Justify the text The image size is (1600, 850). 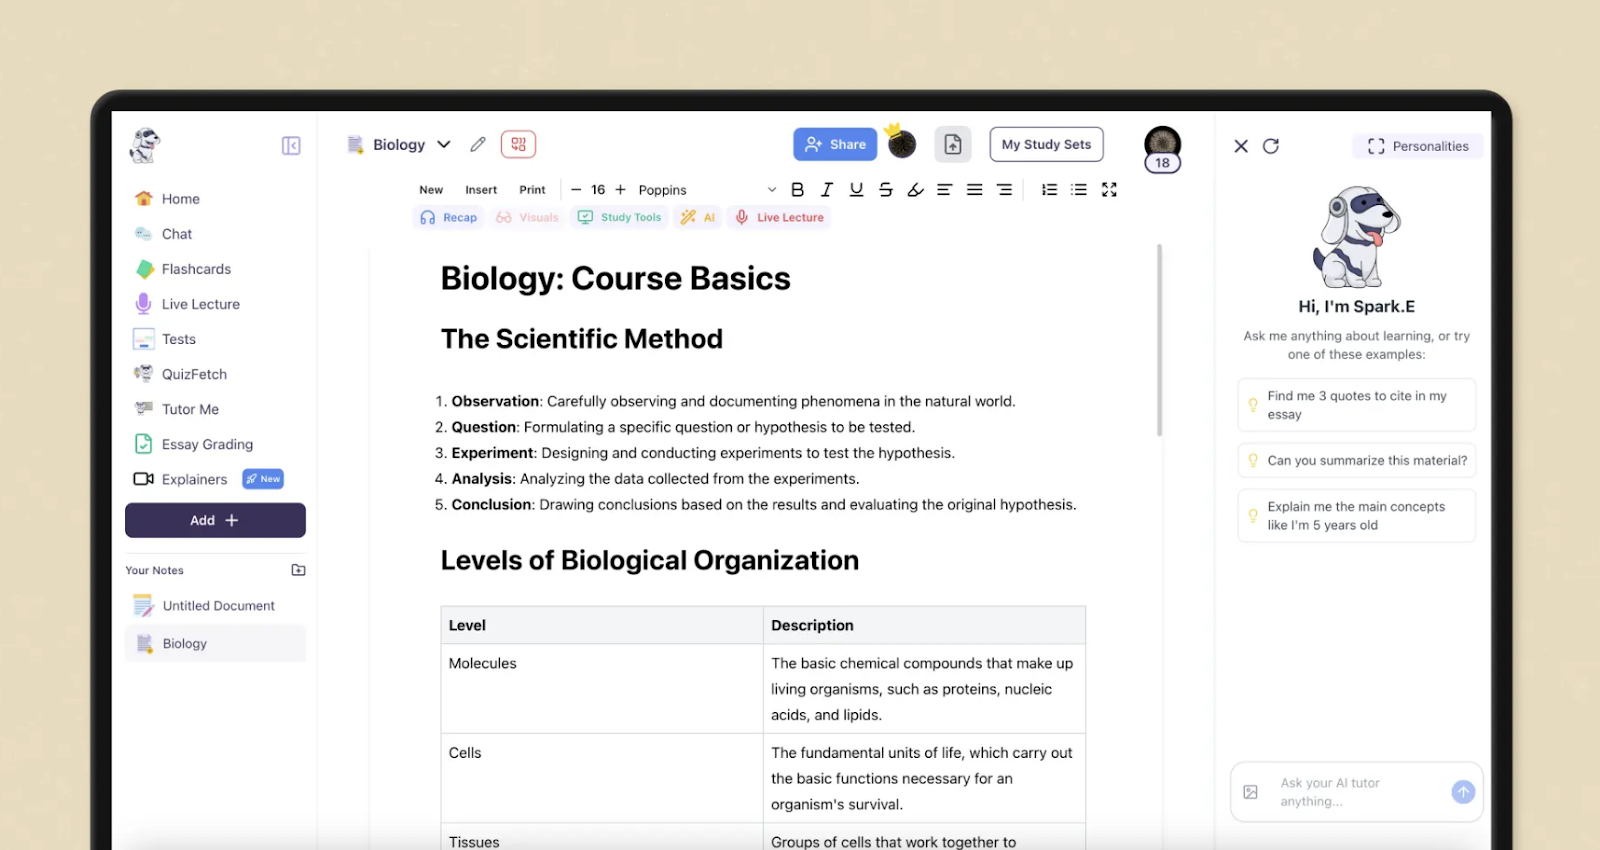[974, 189]
